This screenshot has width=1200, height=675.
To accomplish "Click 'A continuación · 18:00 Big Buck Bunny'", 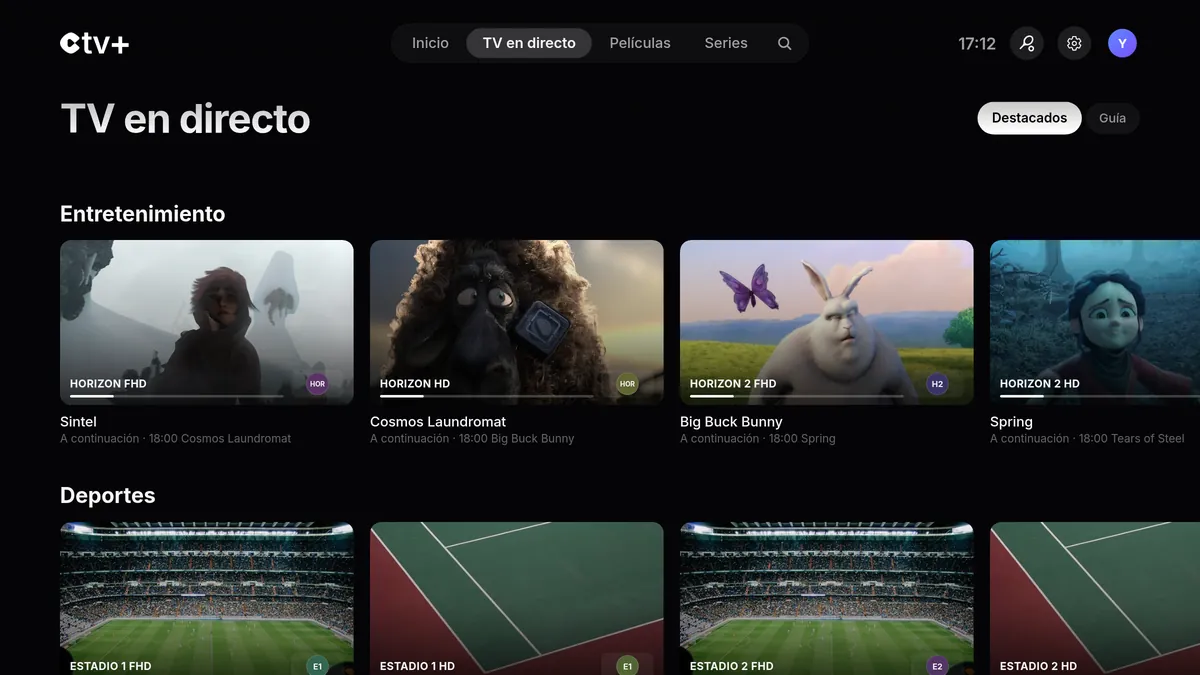I will point(472,439).
